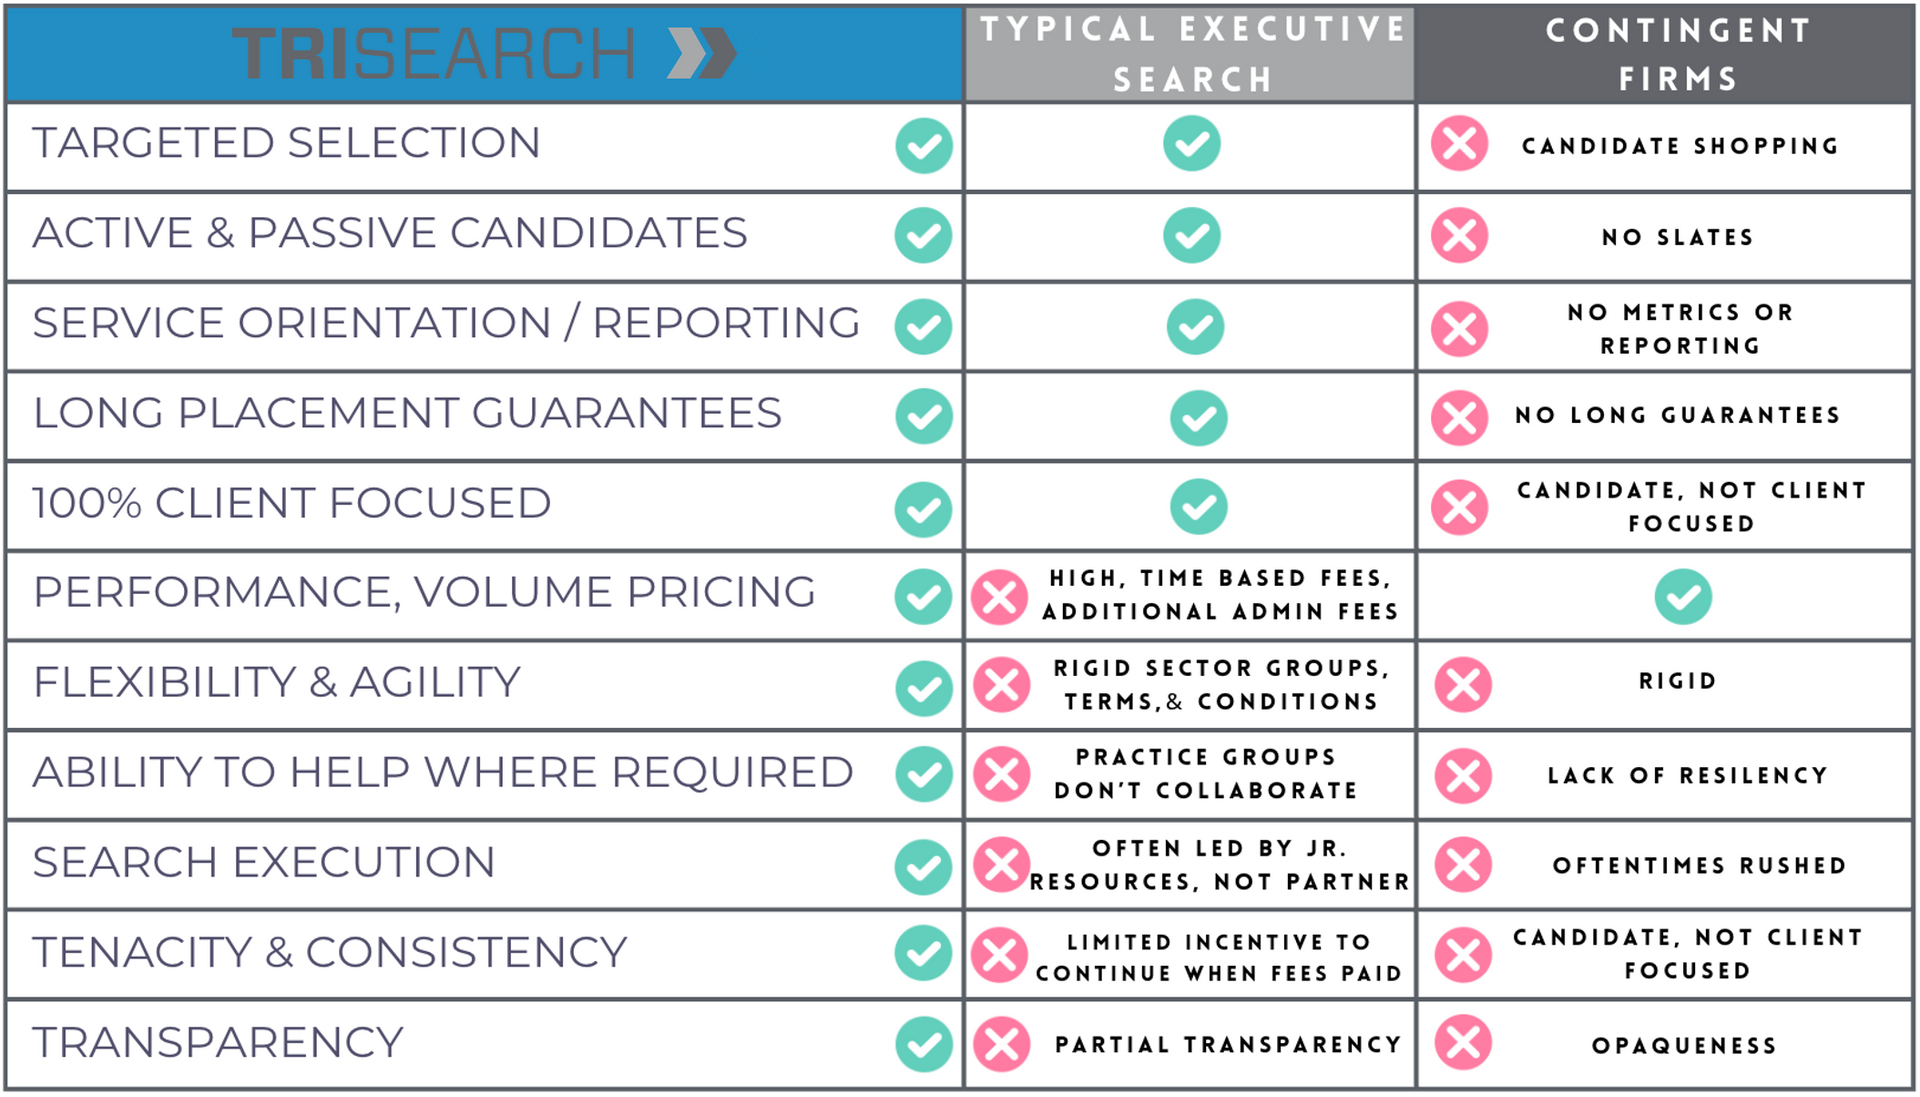Viewport: 1920px width, 1097px height.
Task: Click the red X next to Partial Transparency
Action: (x=1001, y=1044)
